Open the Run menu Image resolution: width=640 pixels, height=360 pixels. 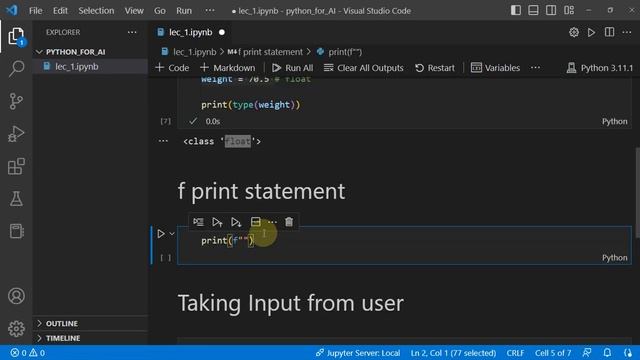click(184, 11)
